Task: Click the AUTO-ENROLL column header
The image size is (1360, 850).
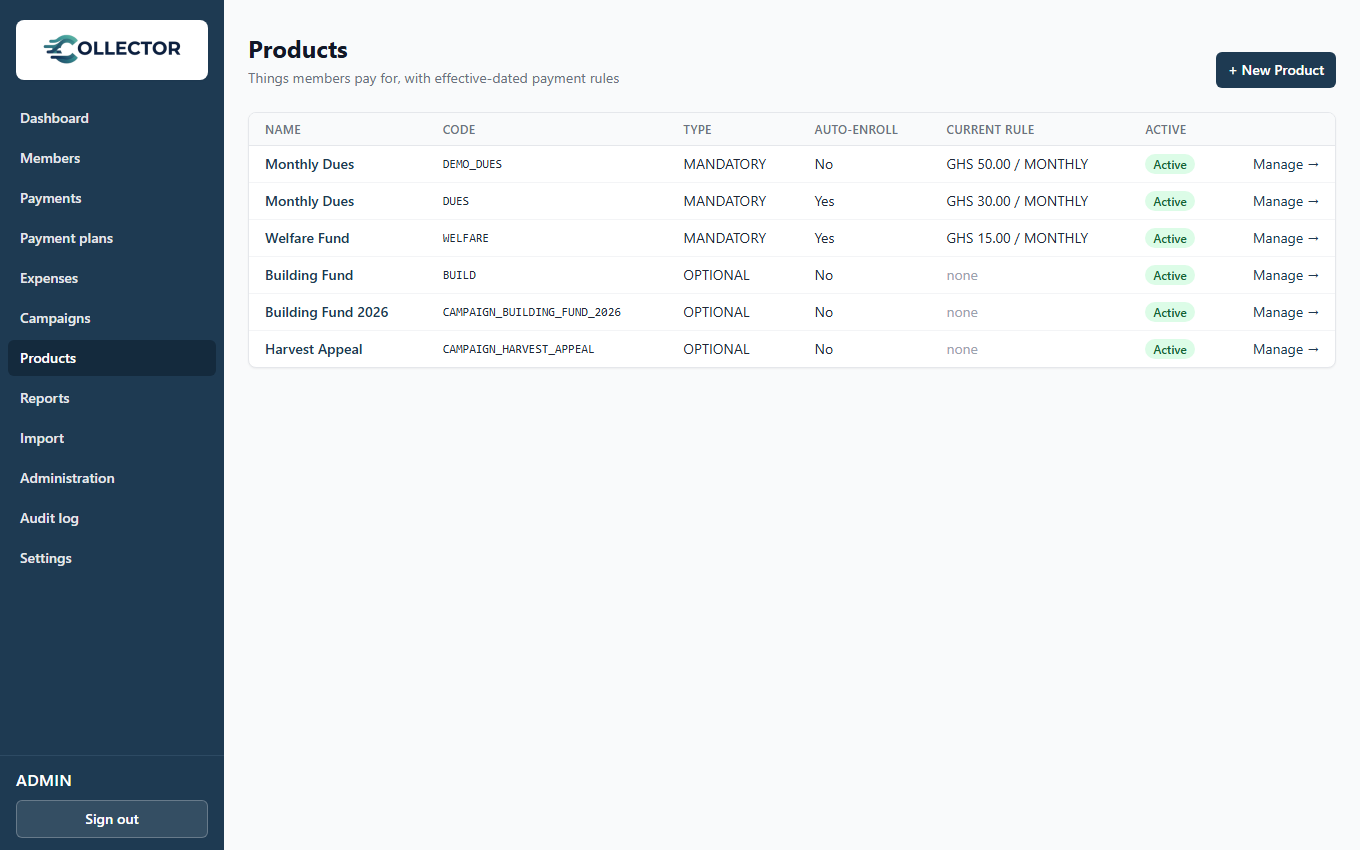Action: pyautogui.click(x=856, y=130)
